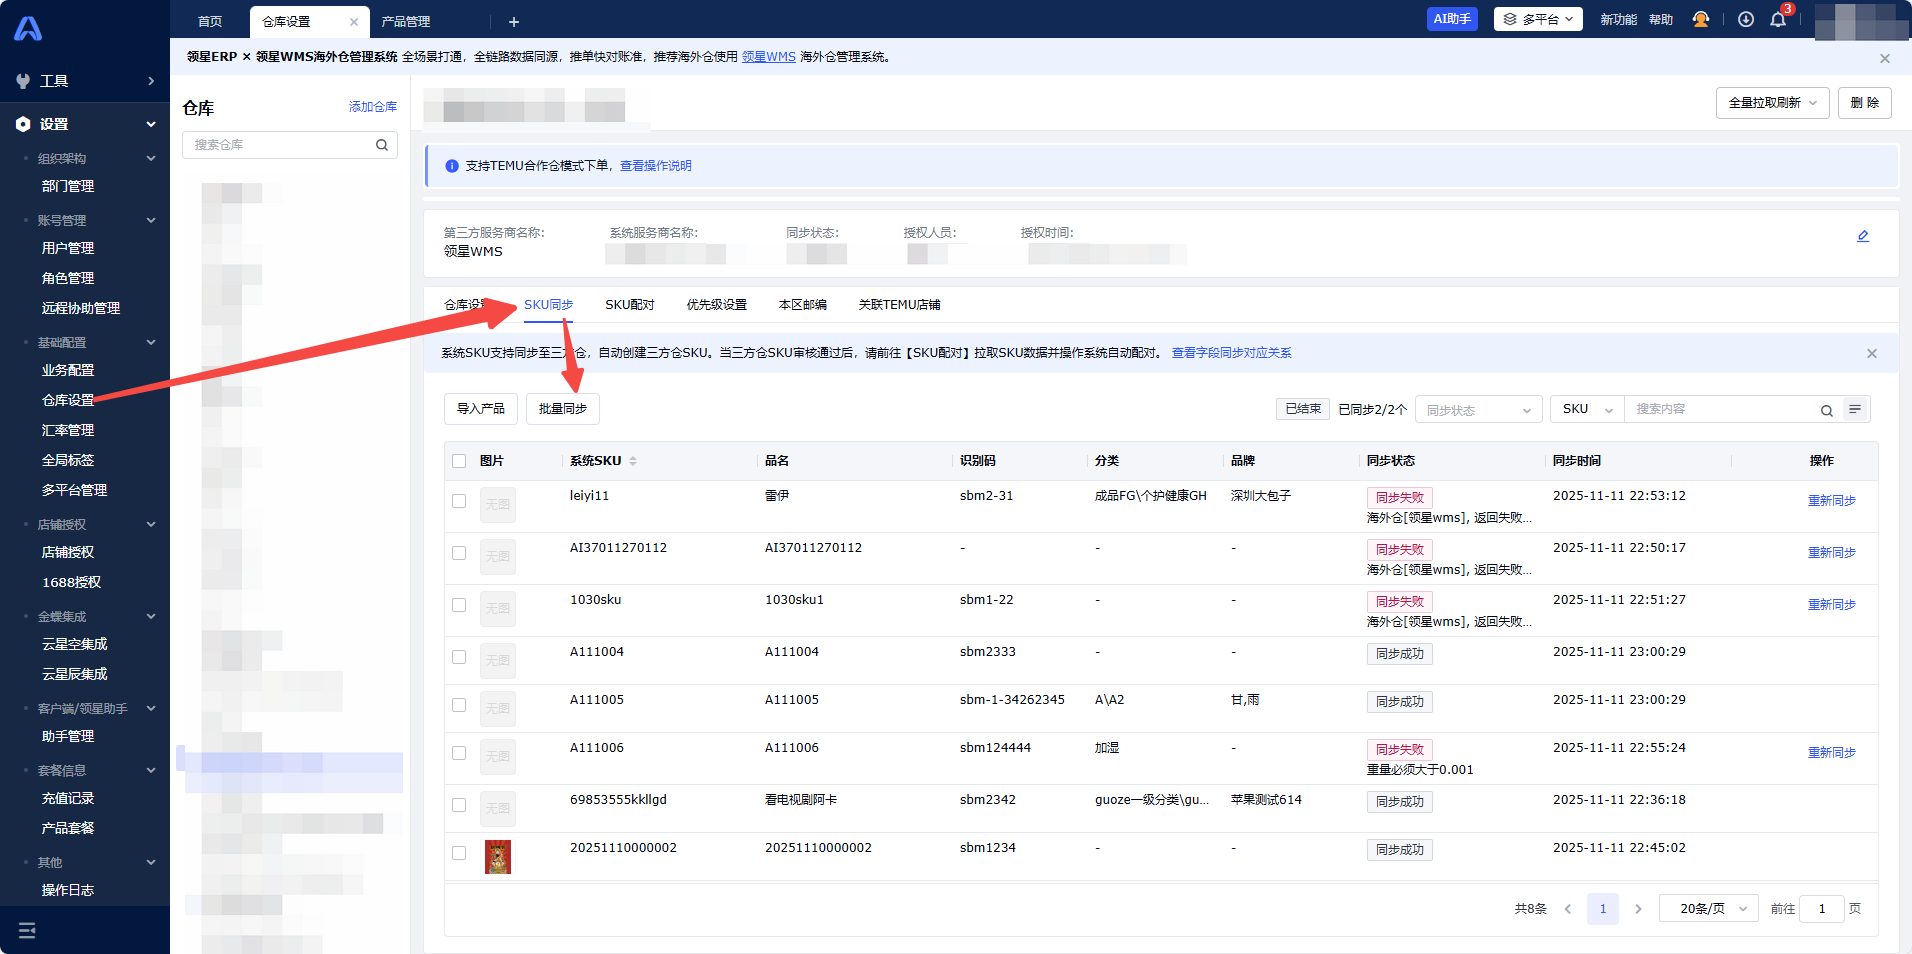
Task: Open the customer service headset icon
Action: point(1700,20)
